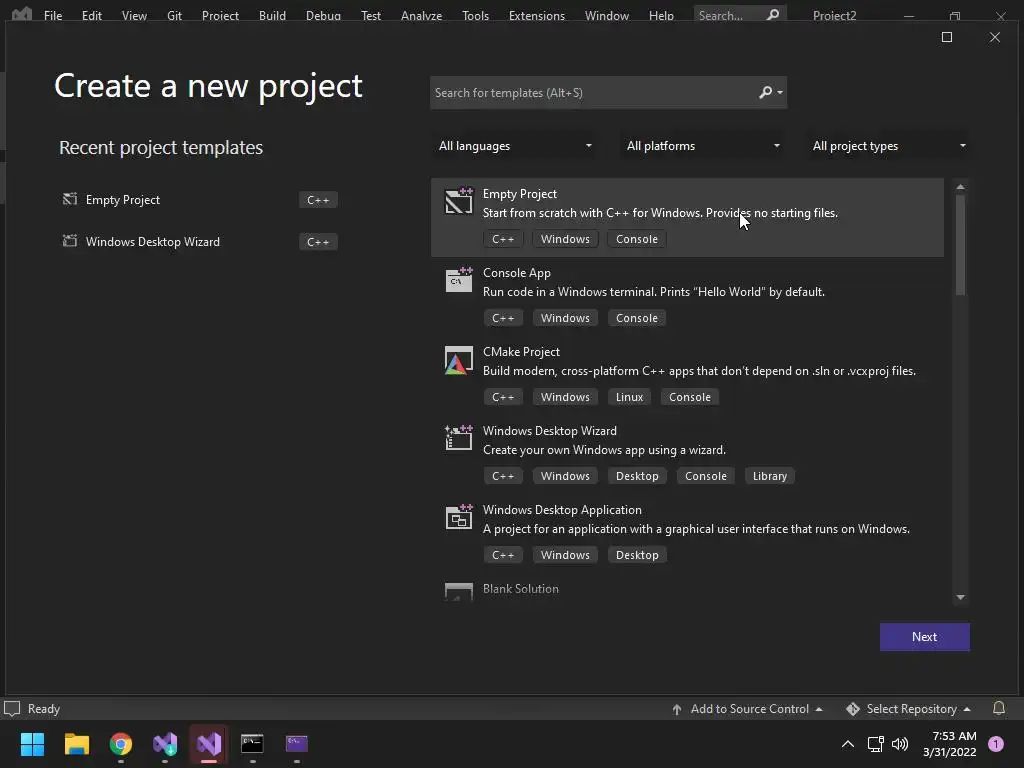The image size is (1024, 768).
Task: Open the Tools menu
Action: pyautogui.click(x=475, y=15)
